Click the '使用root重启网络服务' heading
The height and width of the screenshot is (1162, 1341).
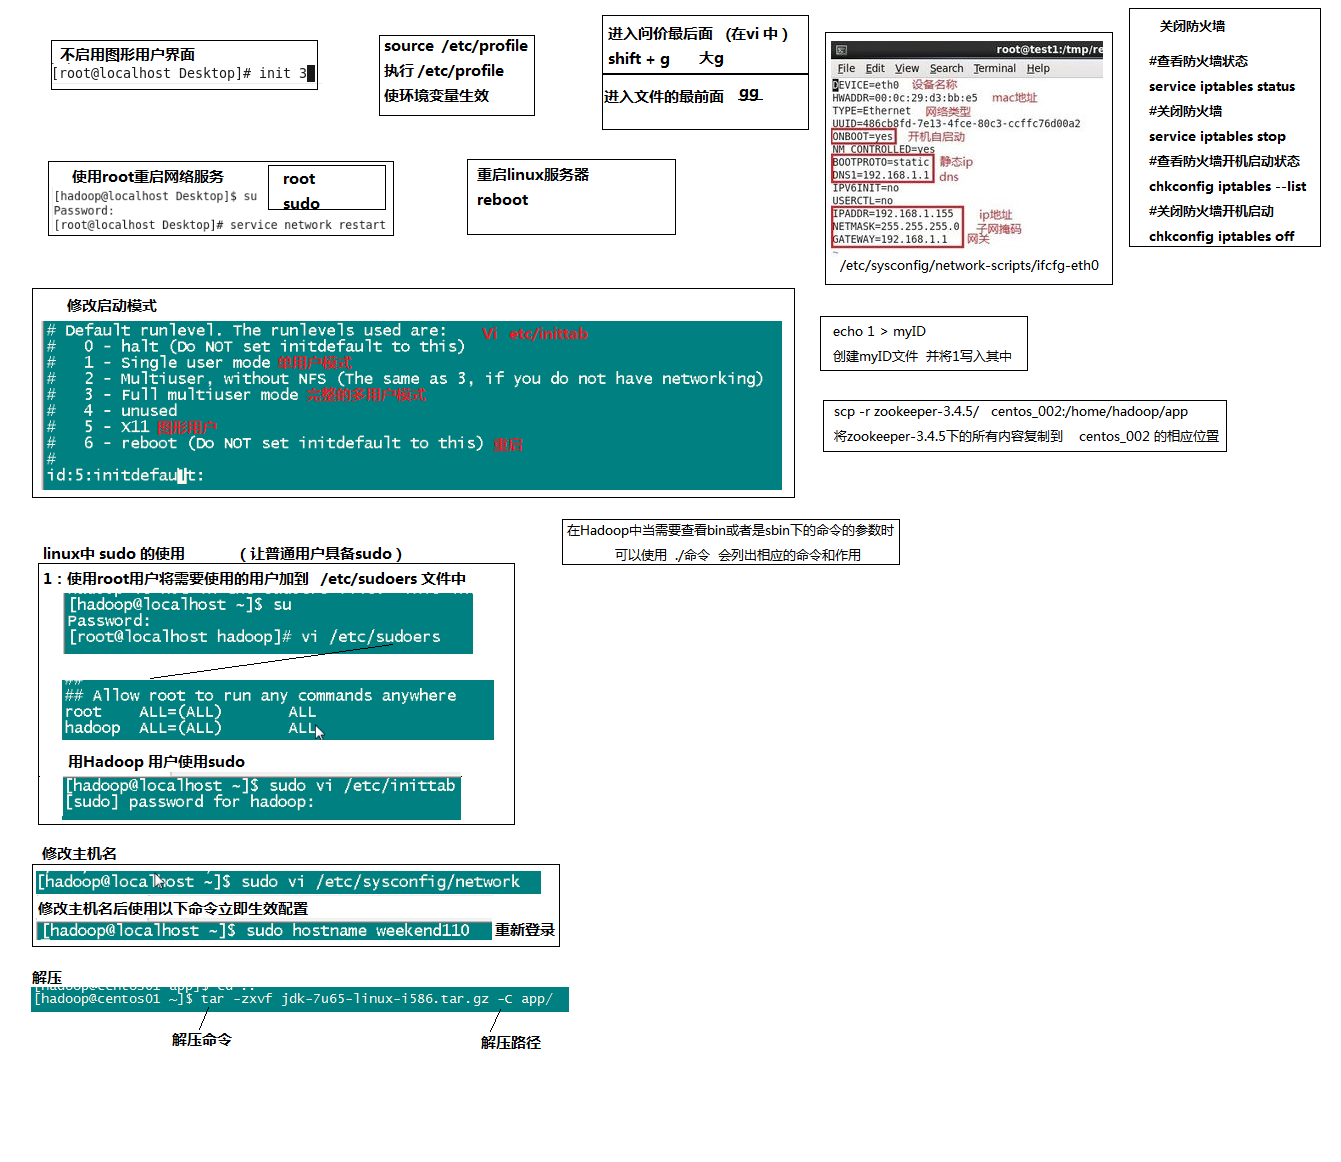click(147, 177)
